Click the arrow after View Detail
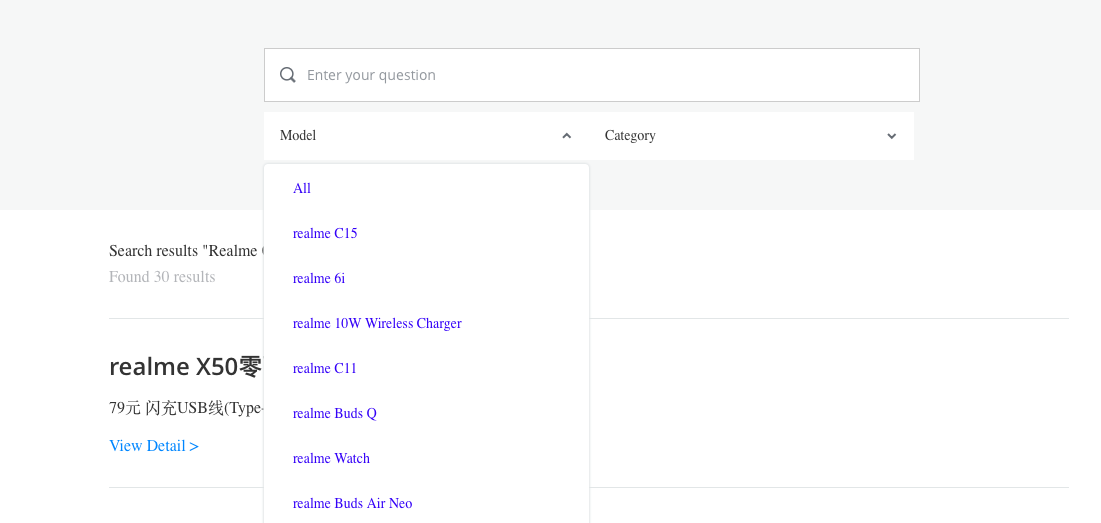Screen dimensions: 1101x523 [x=195, y=446]
